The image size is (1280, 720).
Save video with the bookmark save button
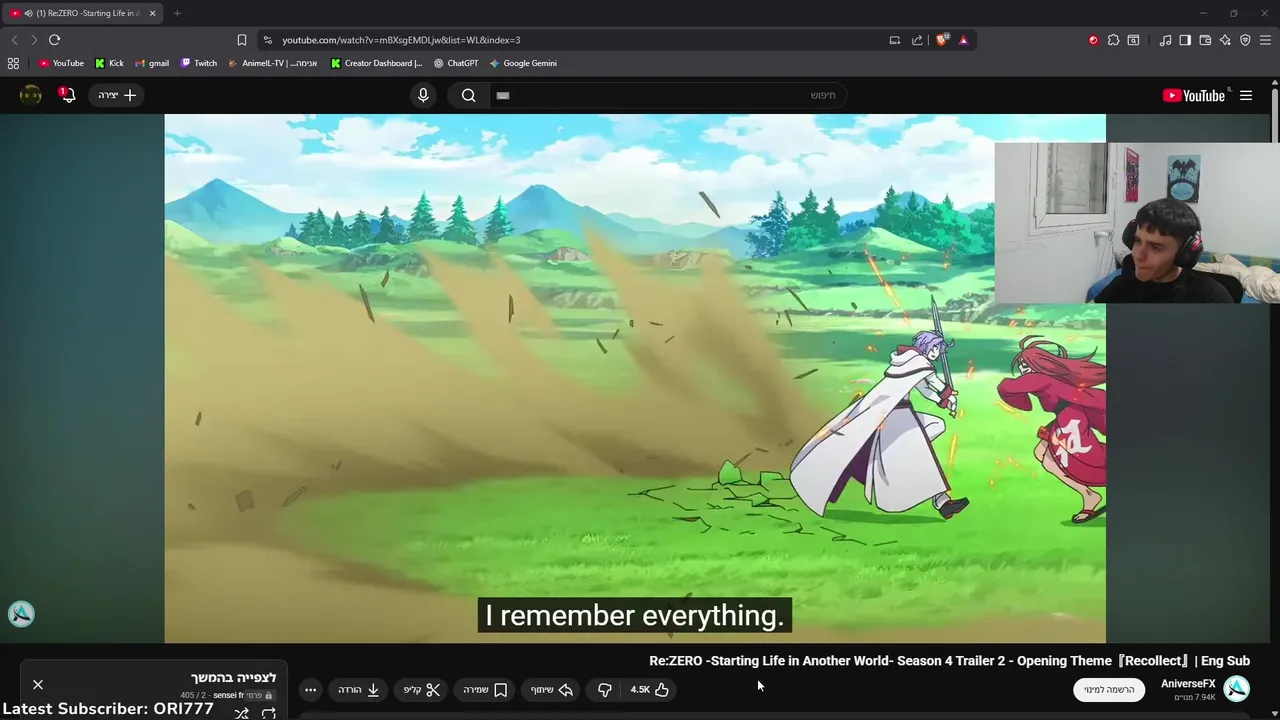[486, 690]
